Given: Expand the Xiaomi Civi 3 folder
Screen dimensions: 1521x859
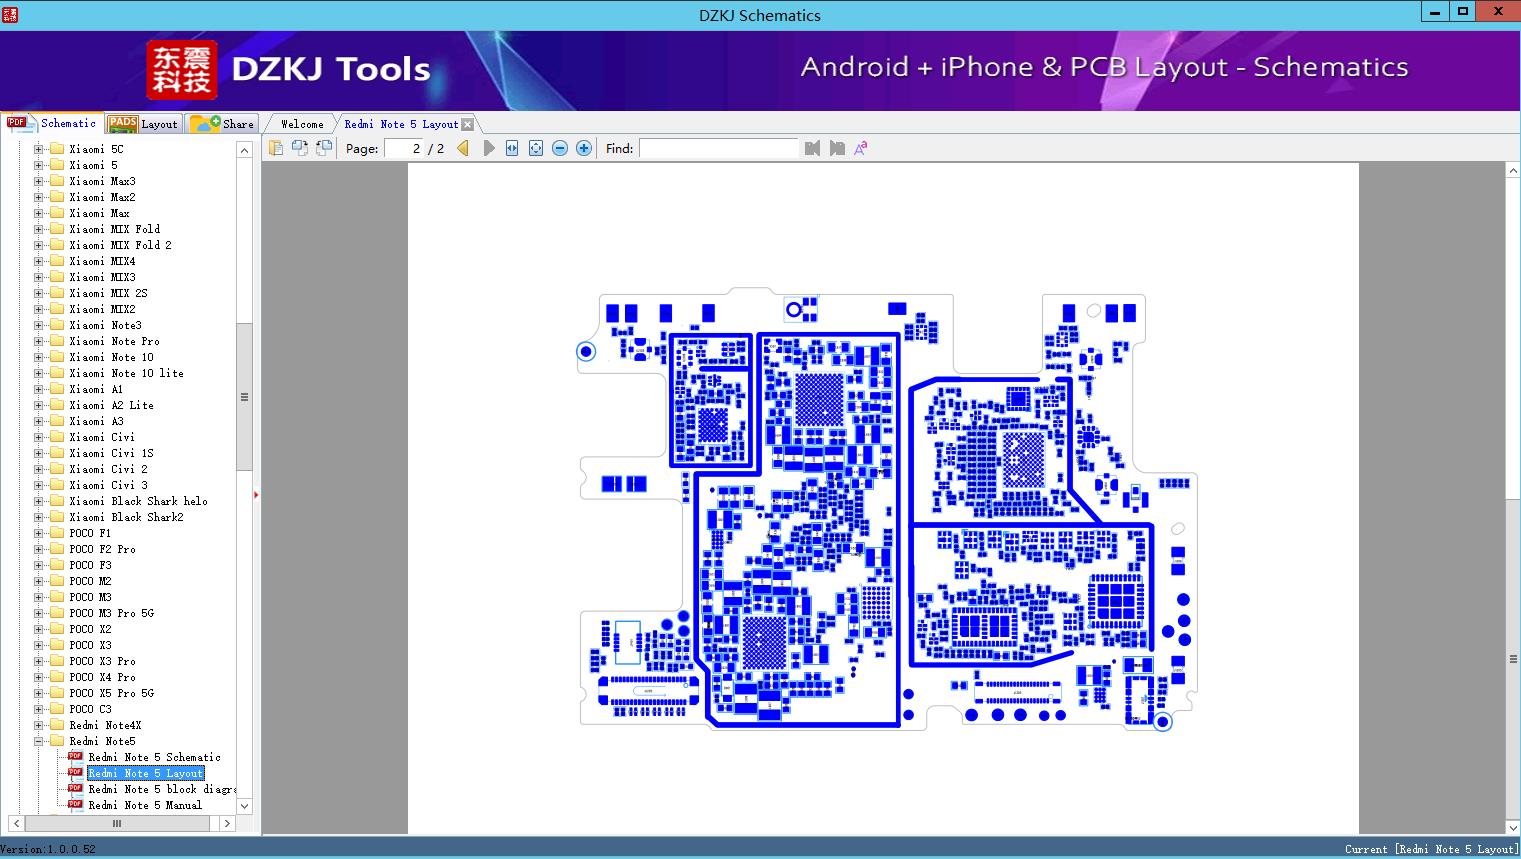Looking at the screenshot, I should pos(39,485).
